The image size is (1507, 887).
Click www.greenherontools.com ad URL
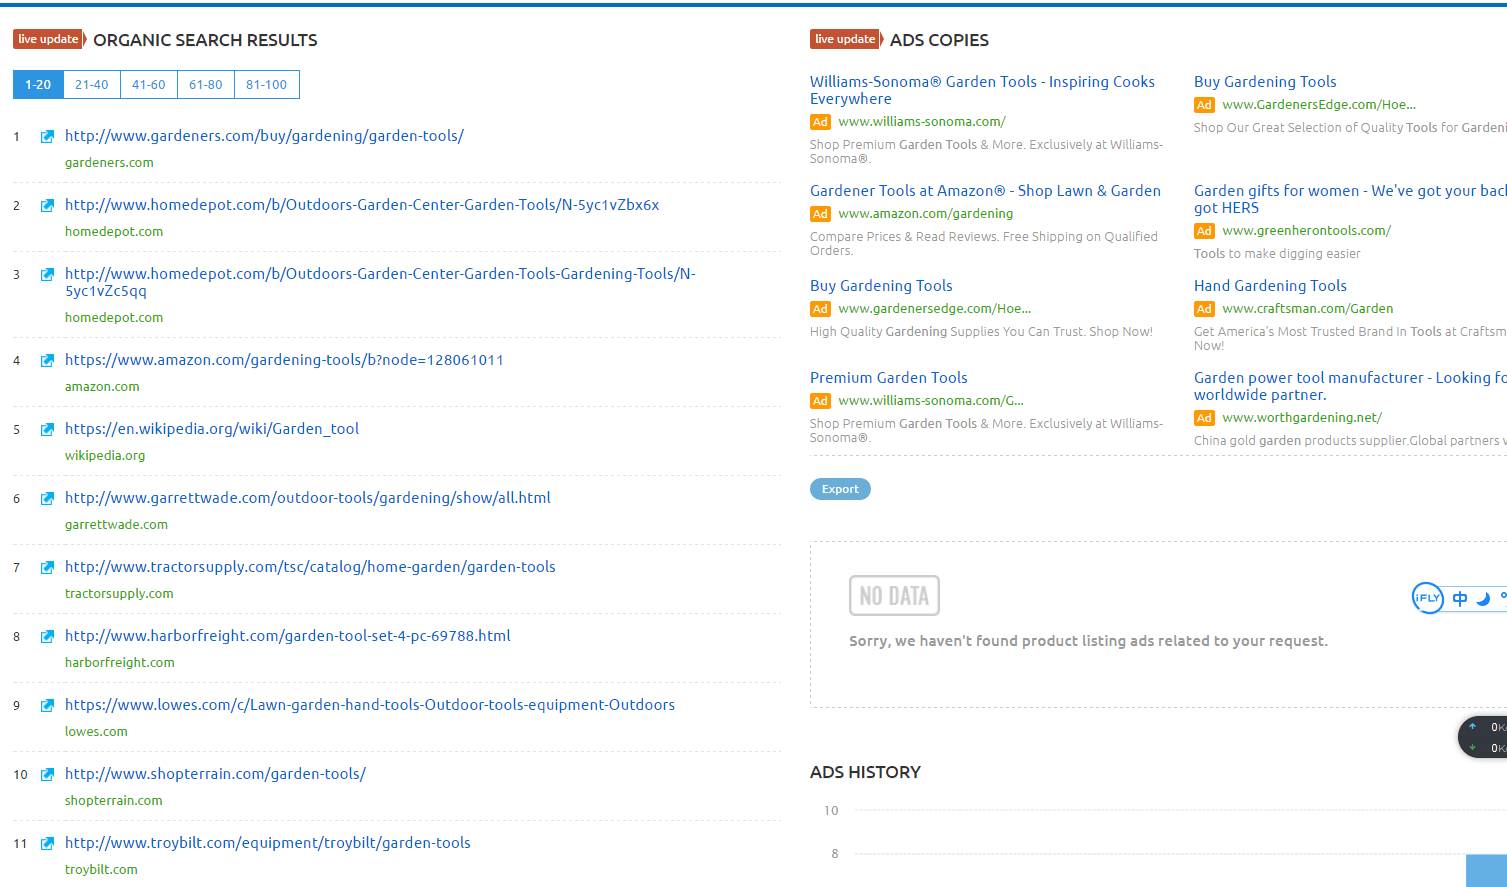pyautogui.click(x=1306, y=231)
